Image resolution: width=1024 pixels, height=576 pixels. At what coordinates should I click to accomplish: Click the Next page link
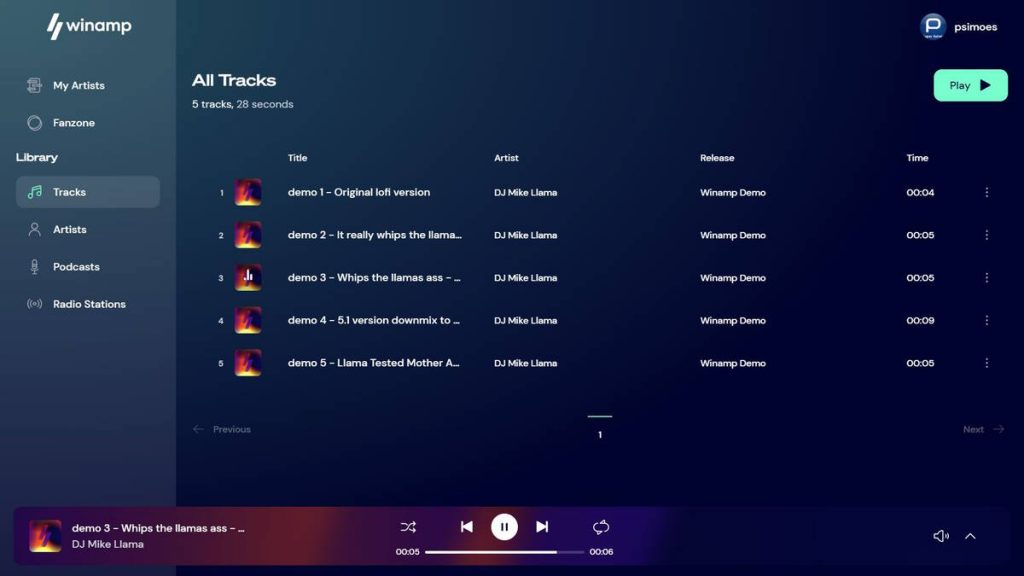click(982, 430)
